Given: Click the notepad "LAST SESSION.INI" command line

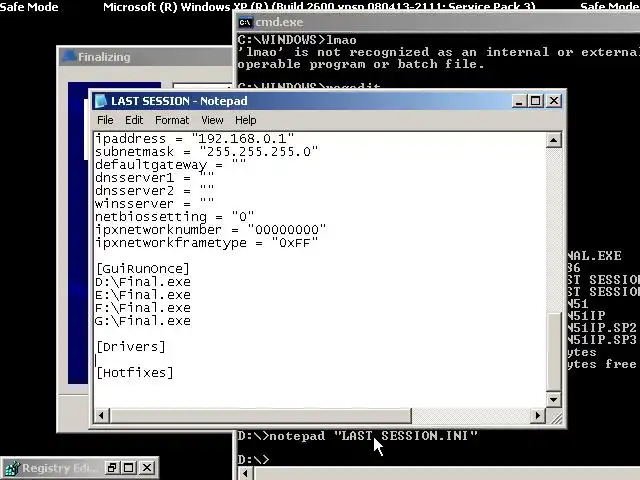Looking at the screenshot, I should [358, 436].
